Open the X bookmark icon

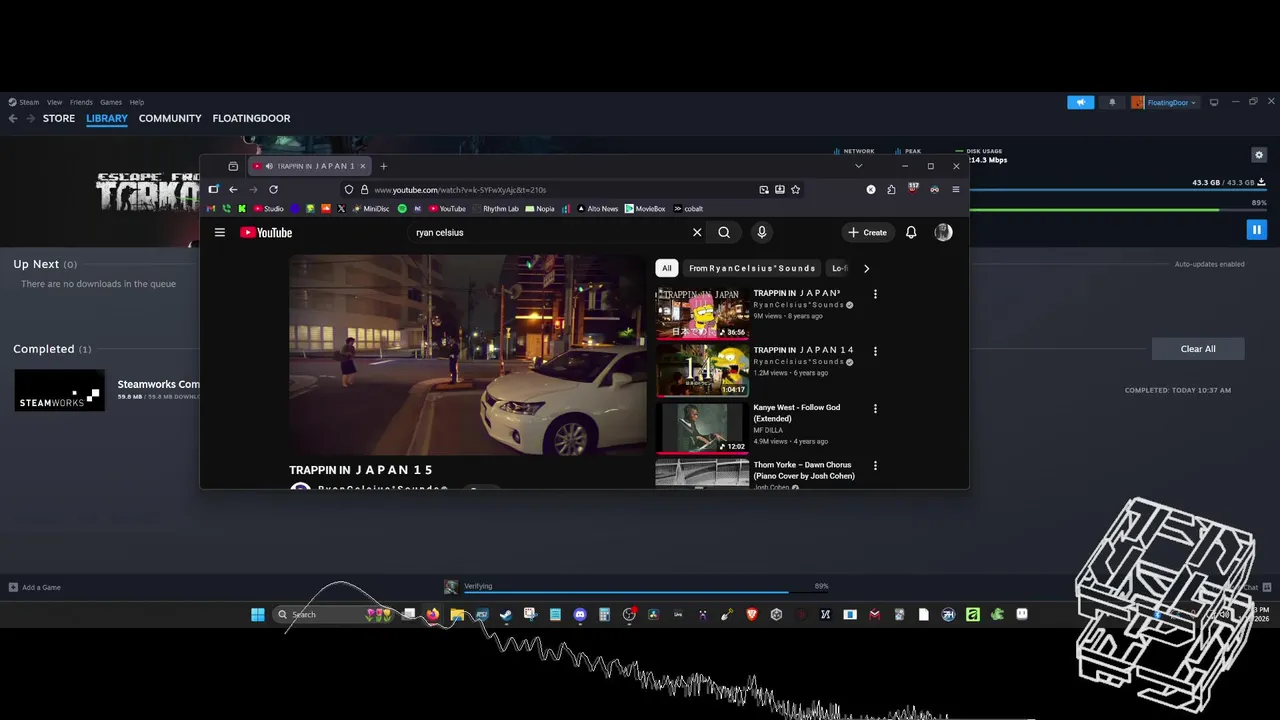341,209
